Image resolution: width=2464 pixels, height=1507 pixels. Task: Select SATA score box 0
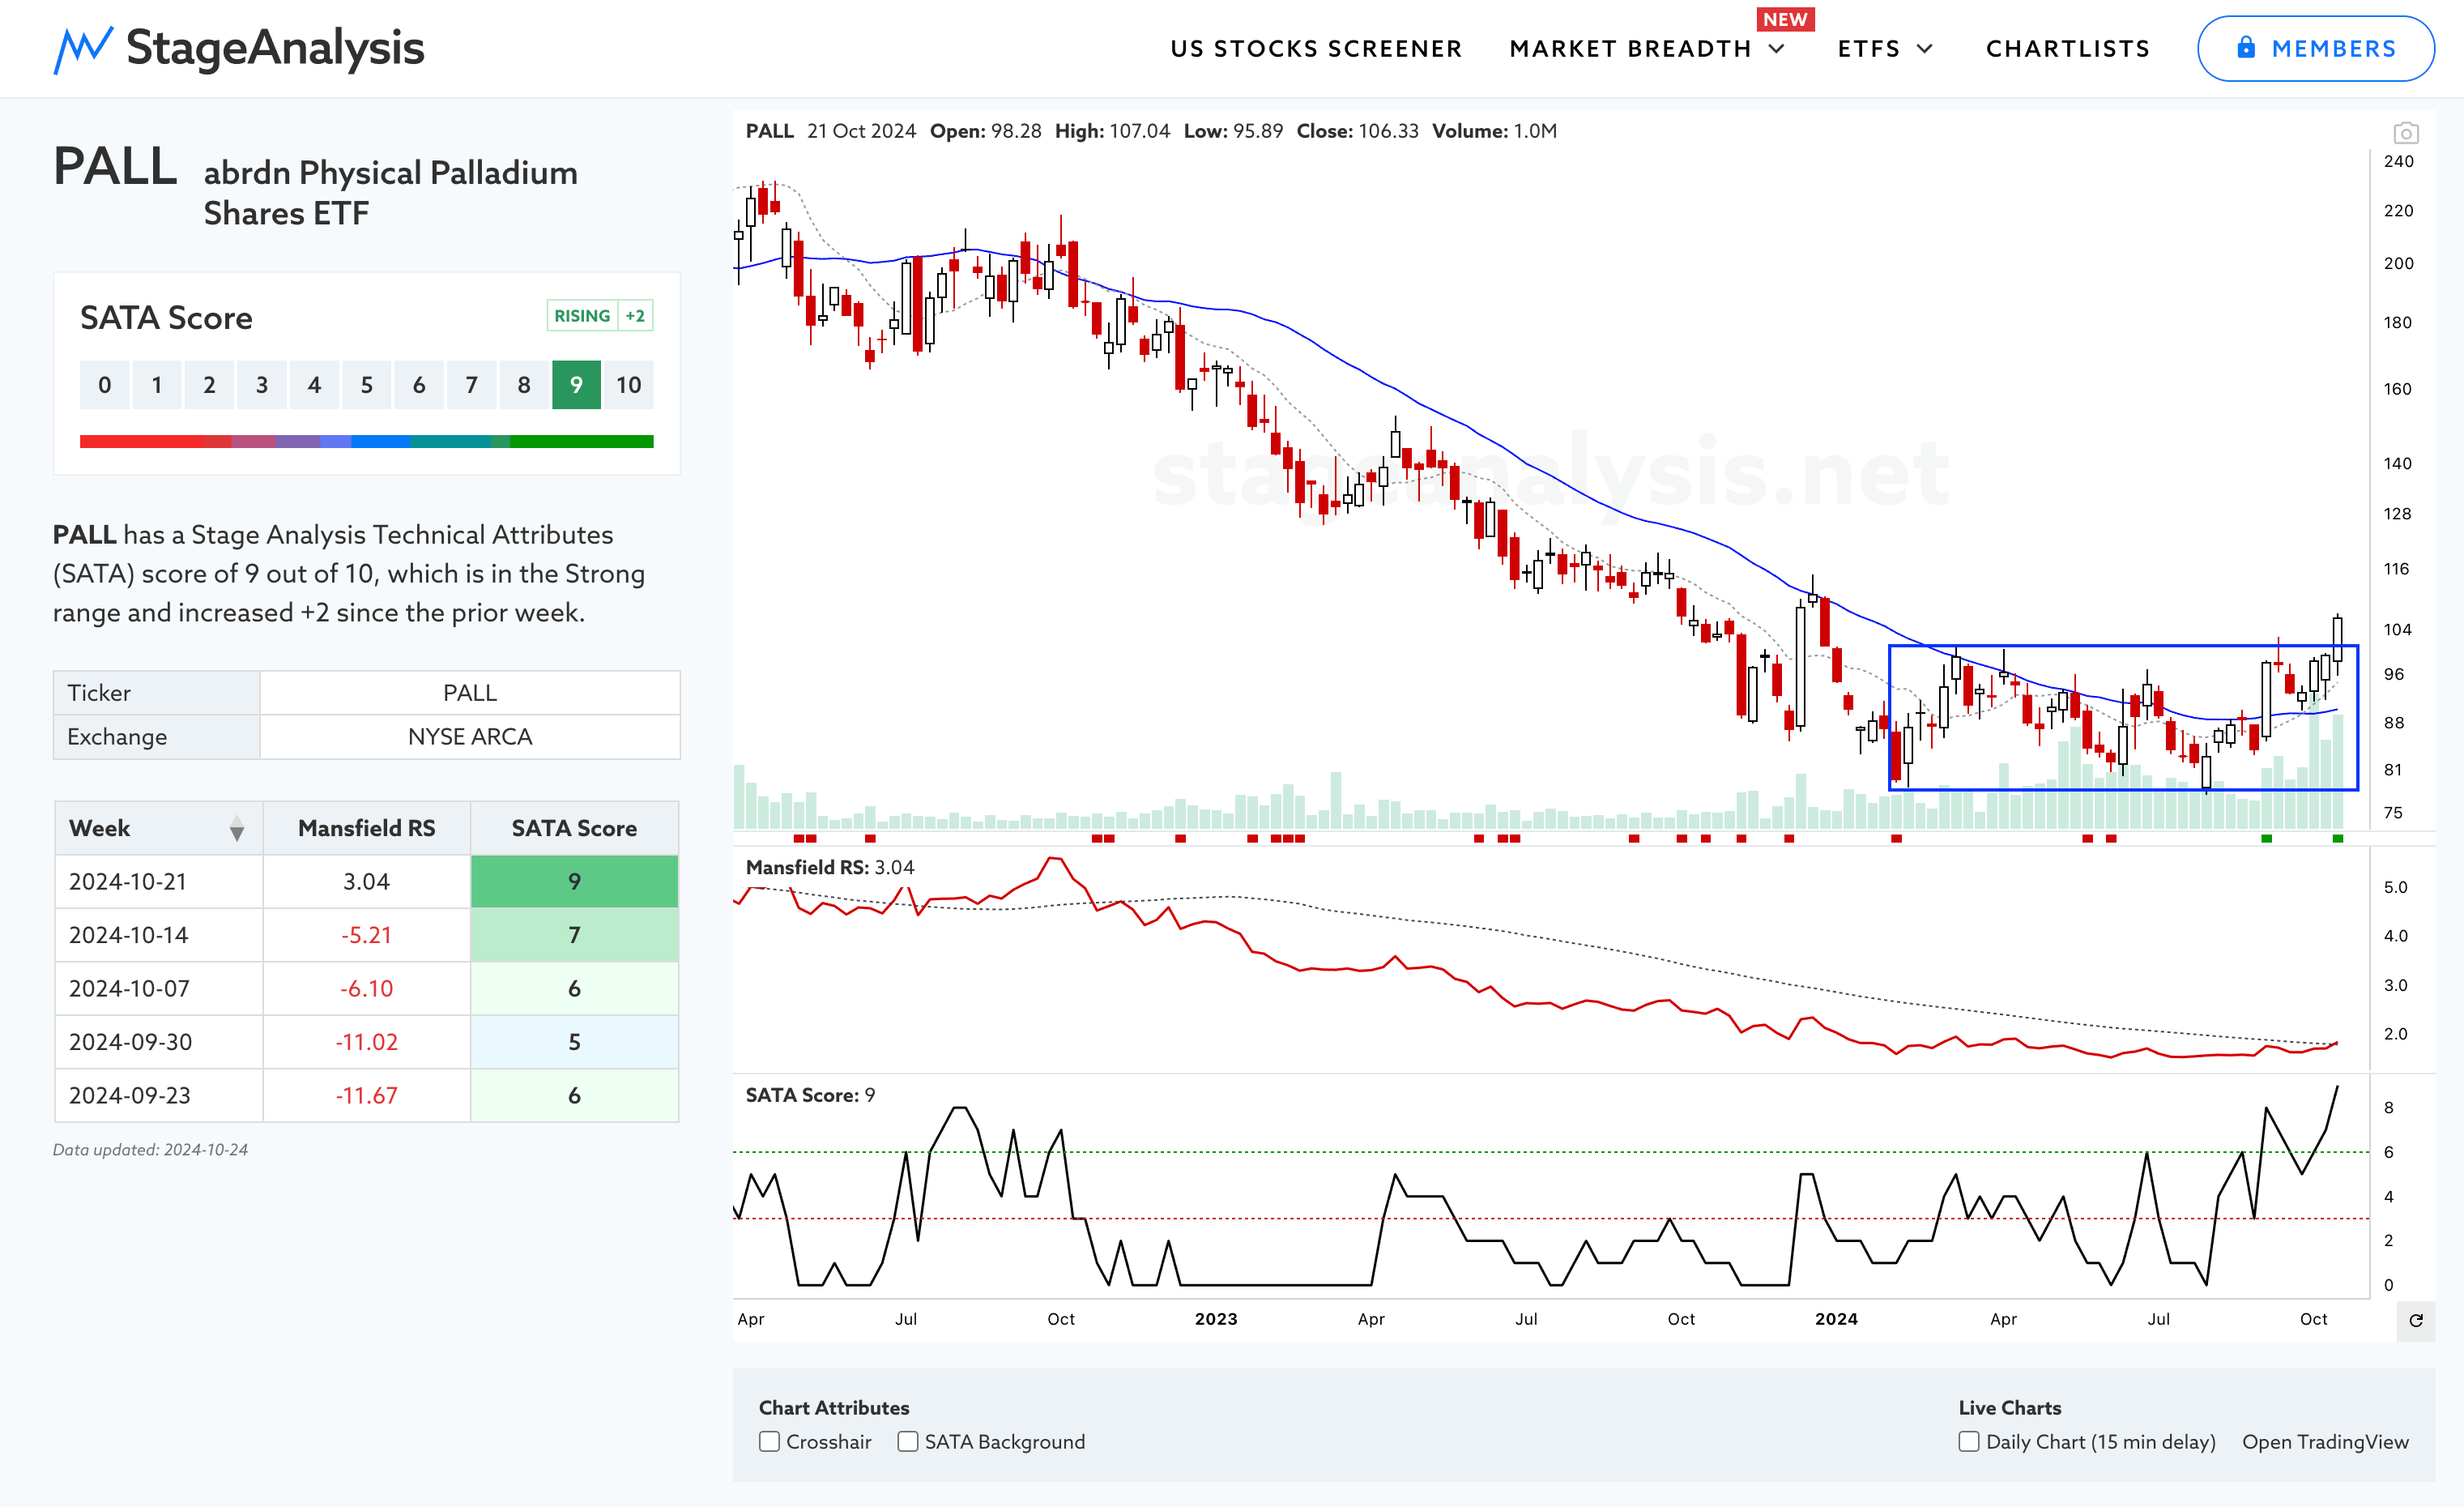click(x=104, y=385)
